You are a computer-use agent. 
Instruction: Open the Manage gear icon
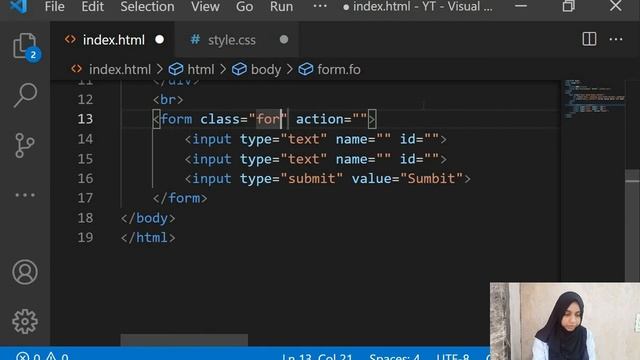(25, 322)
